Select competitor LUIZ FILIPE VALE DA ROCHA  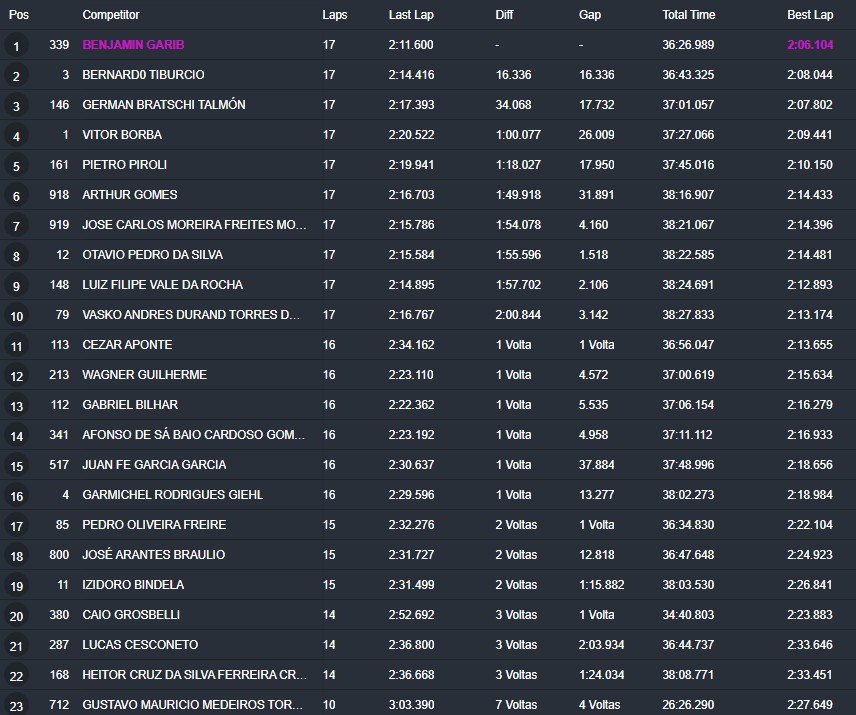point(163,285)
